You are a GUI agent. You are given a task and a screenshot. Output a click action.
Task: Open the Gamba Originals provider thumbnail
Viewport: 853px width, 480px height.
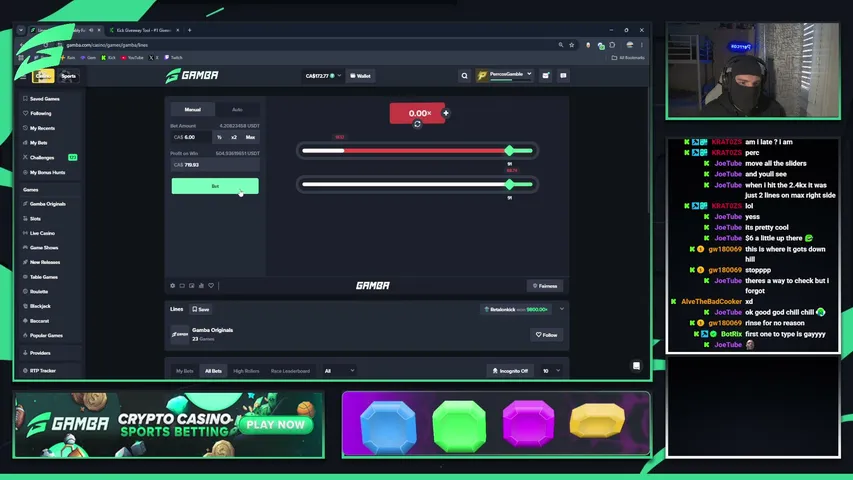click(x=180, y=334)
